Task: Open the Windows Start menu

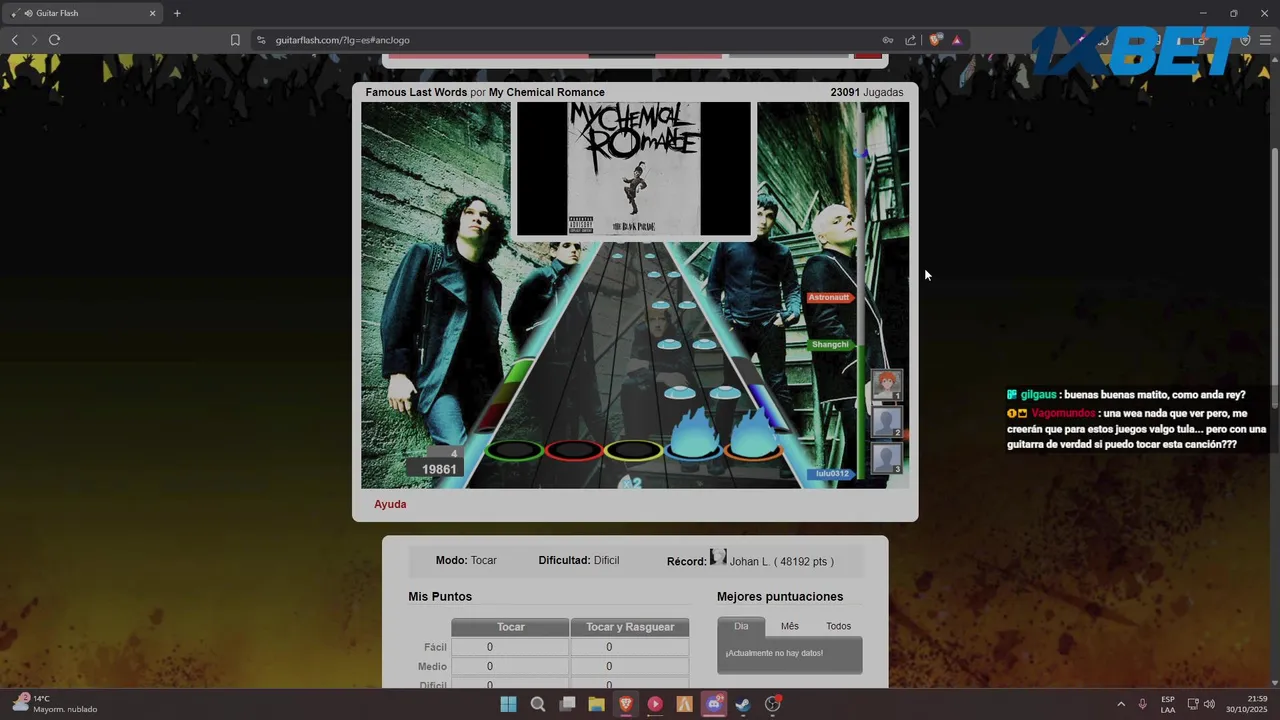Action: point(508,704)
